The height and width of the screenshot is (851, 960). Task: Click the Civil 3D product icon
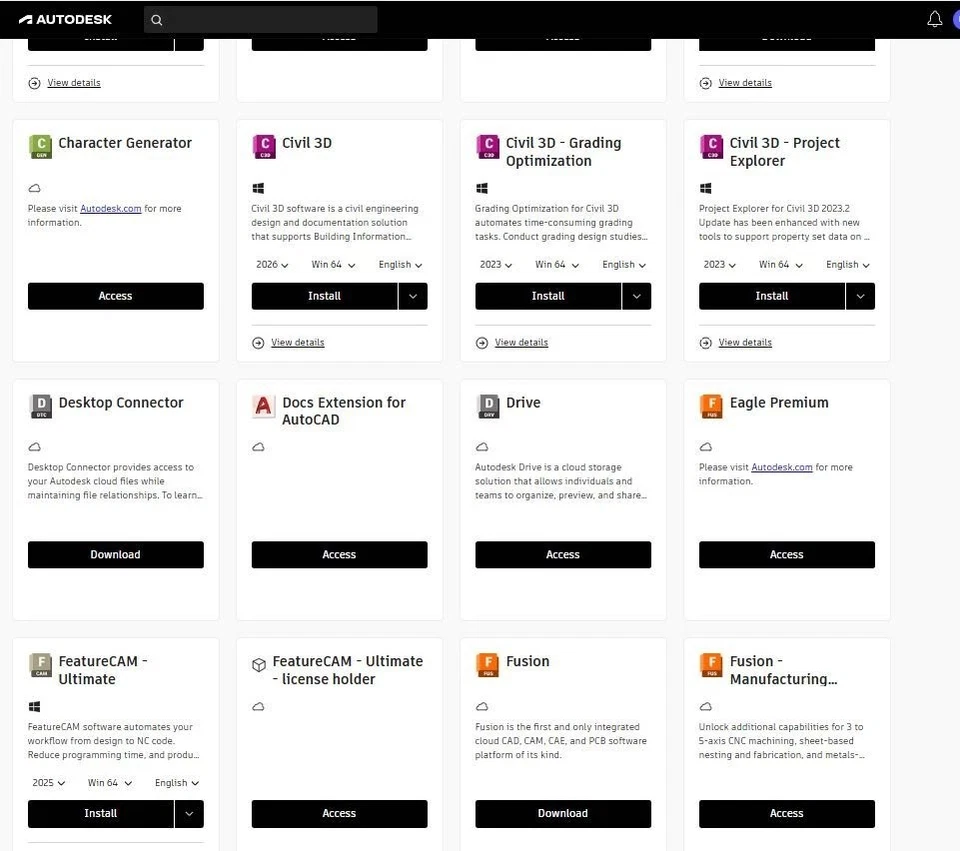(264, 144)
